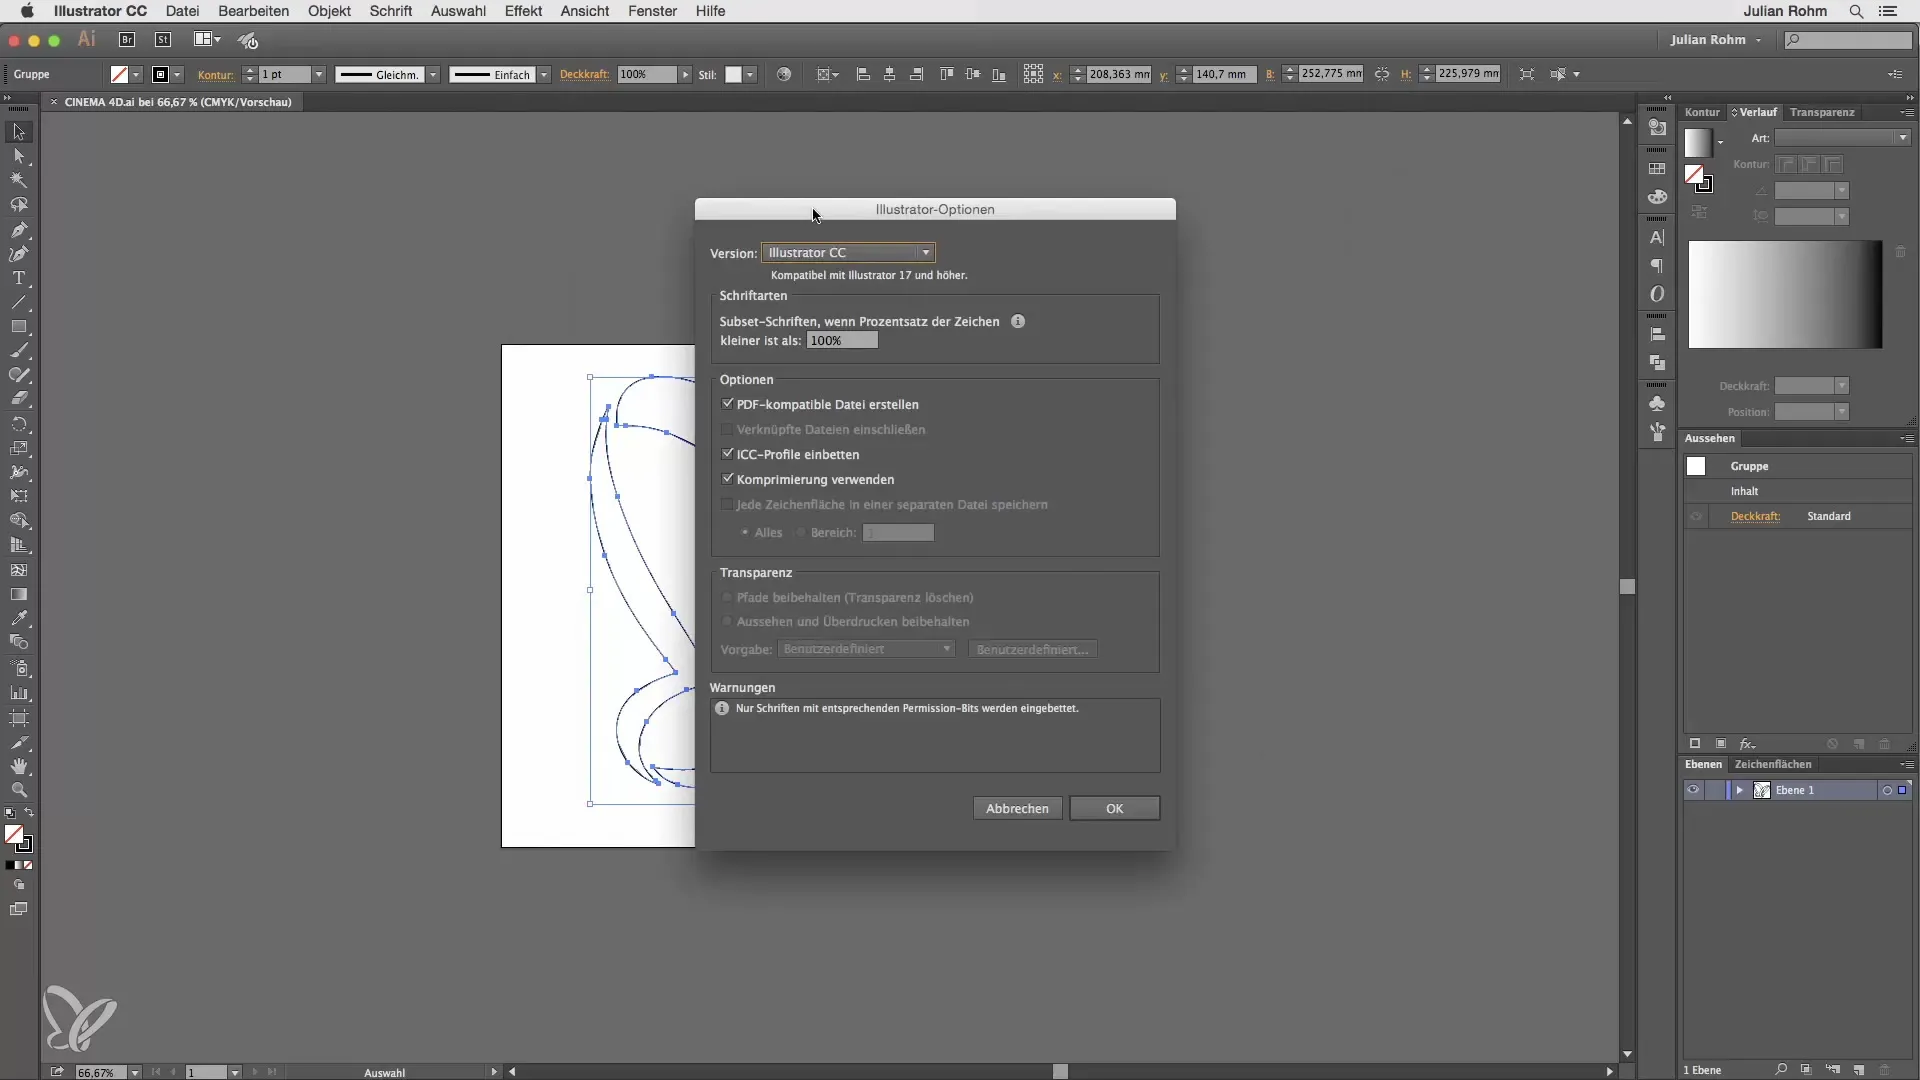Select the Gradient tool in toolbox

(19, 594)
